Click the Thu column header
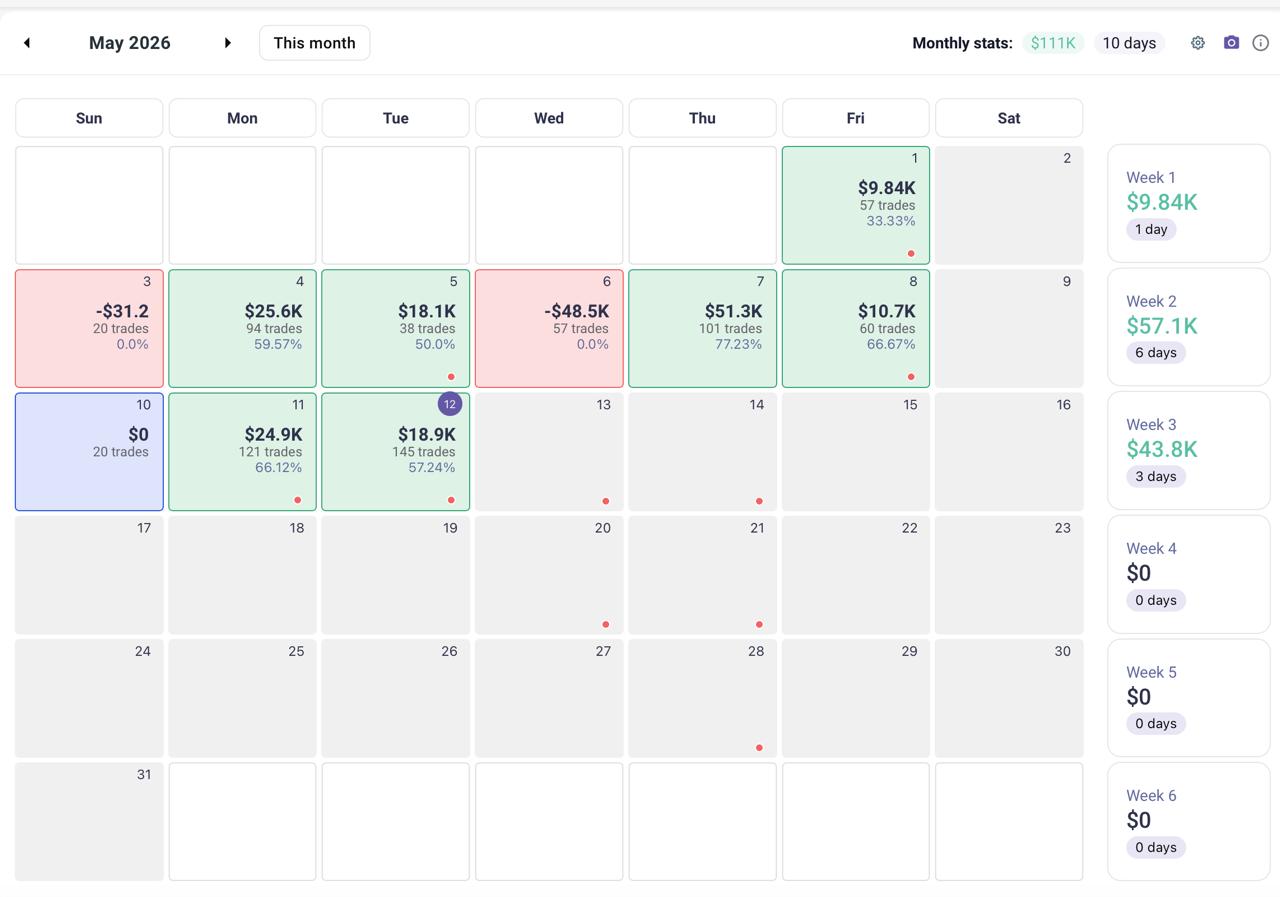The height and width of the screenshot is (897, 1280). 702,118
